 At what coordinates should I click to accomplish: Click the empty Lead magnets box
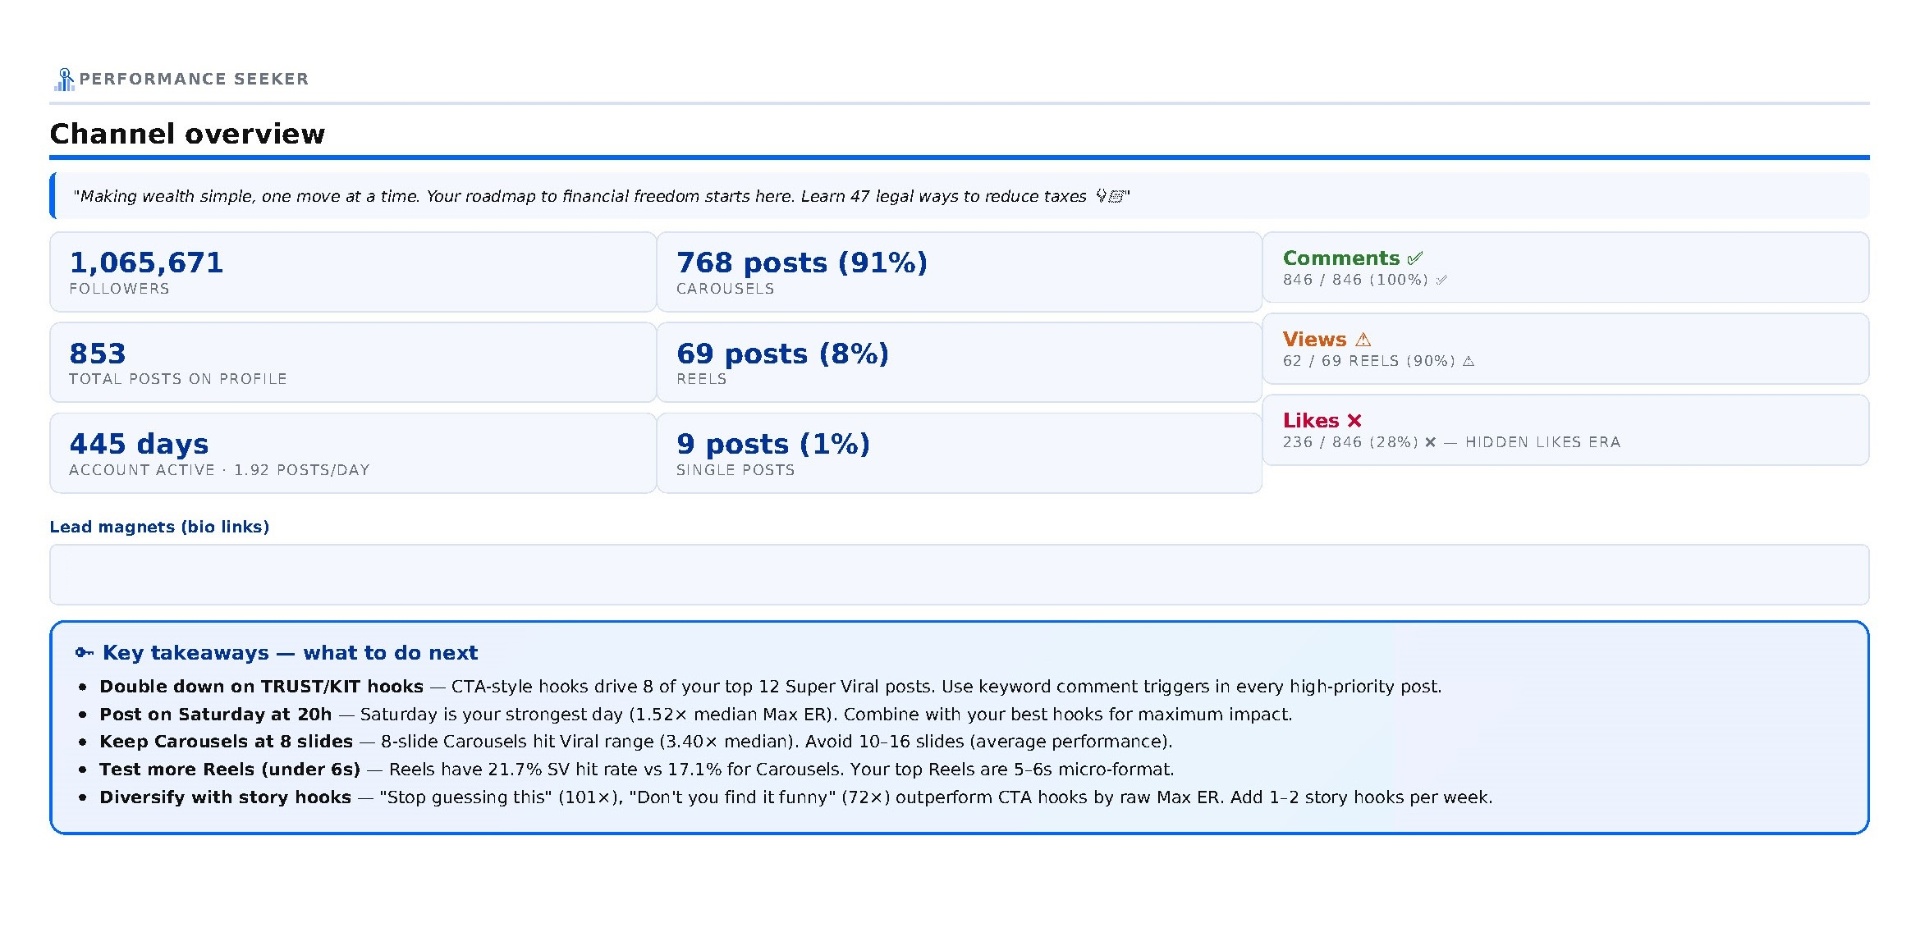(x=959, y=575)
